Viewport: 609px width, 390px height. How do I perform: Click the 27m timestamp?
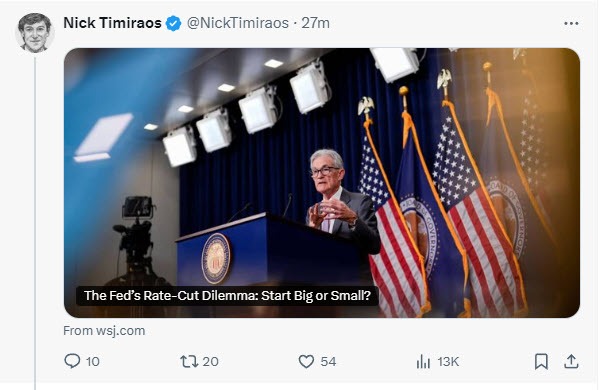(315, 23)
